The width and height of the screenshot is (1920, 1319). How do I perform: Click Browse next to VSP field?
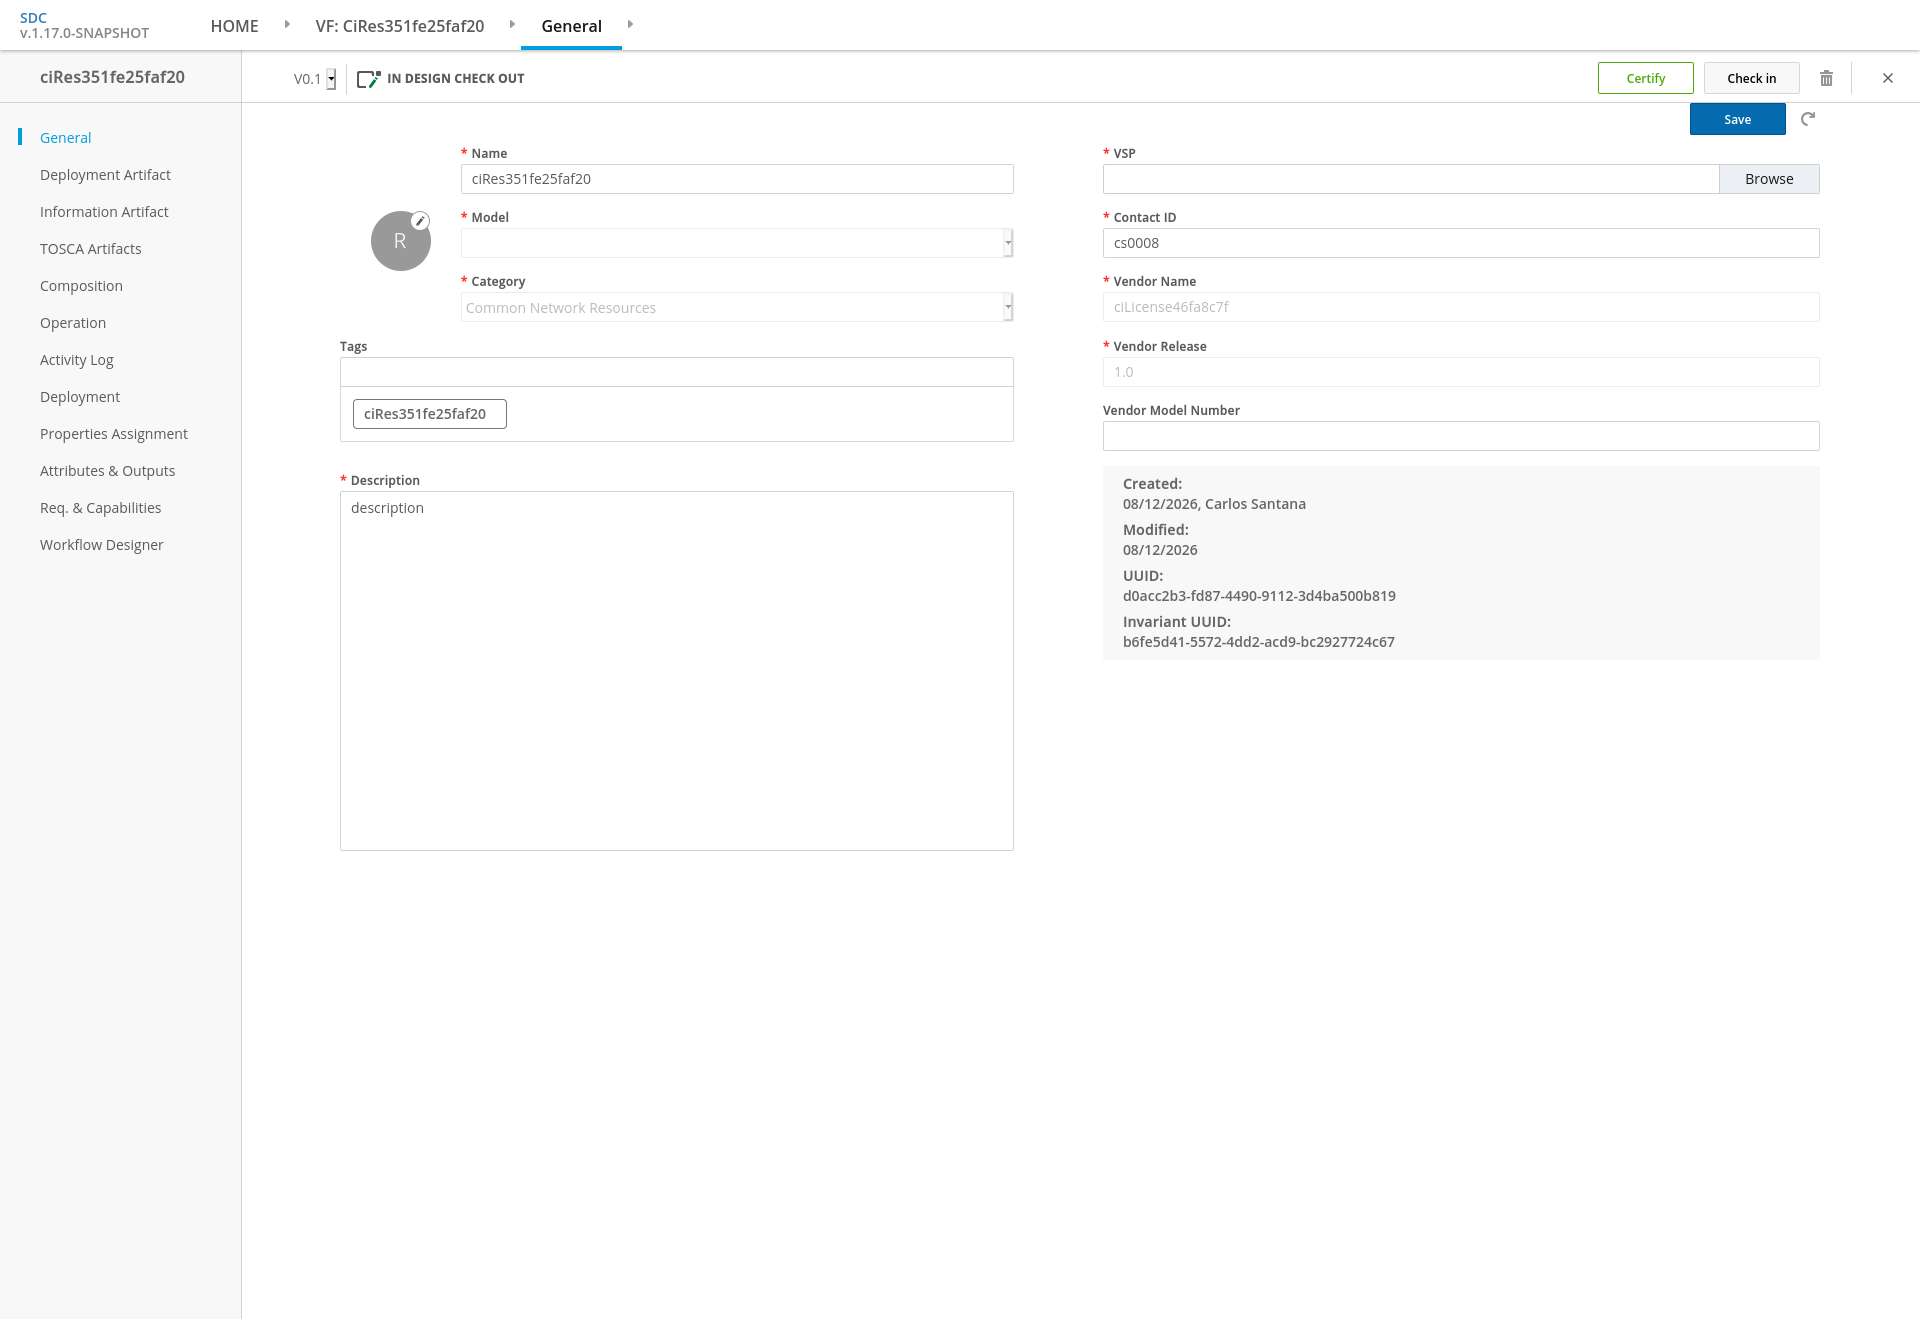[1768, 179]
